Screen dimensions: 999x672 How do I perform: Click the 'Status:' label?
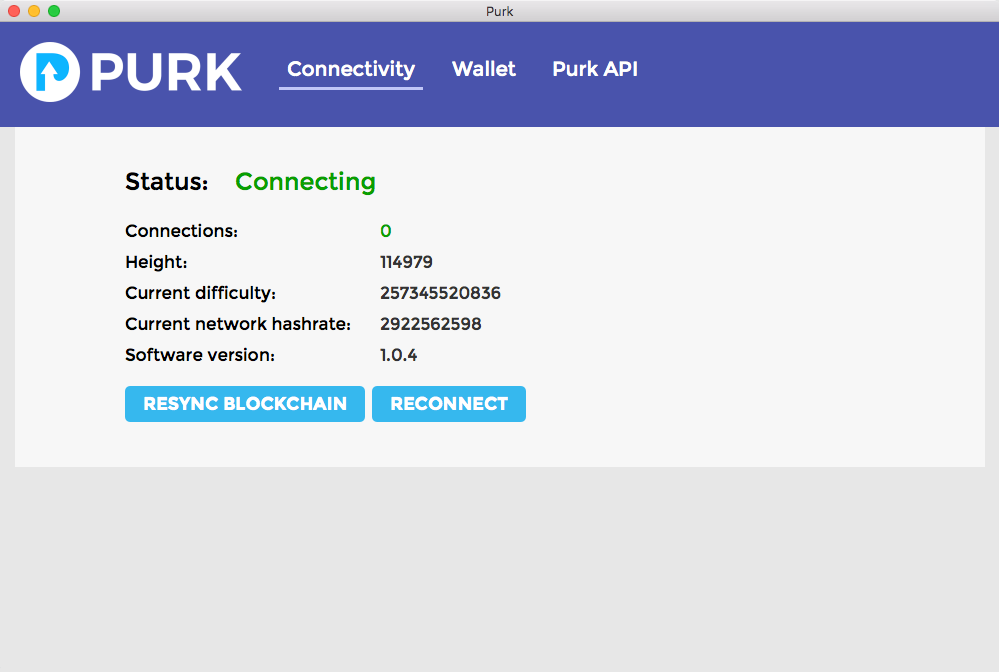click(x=167, y=182)
